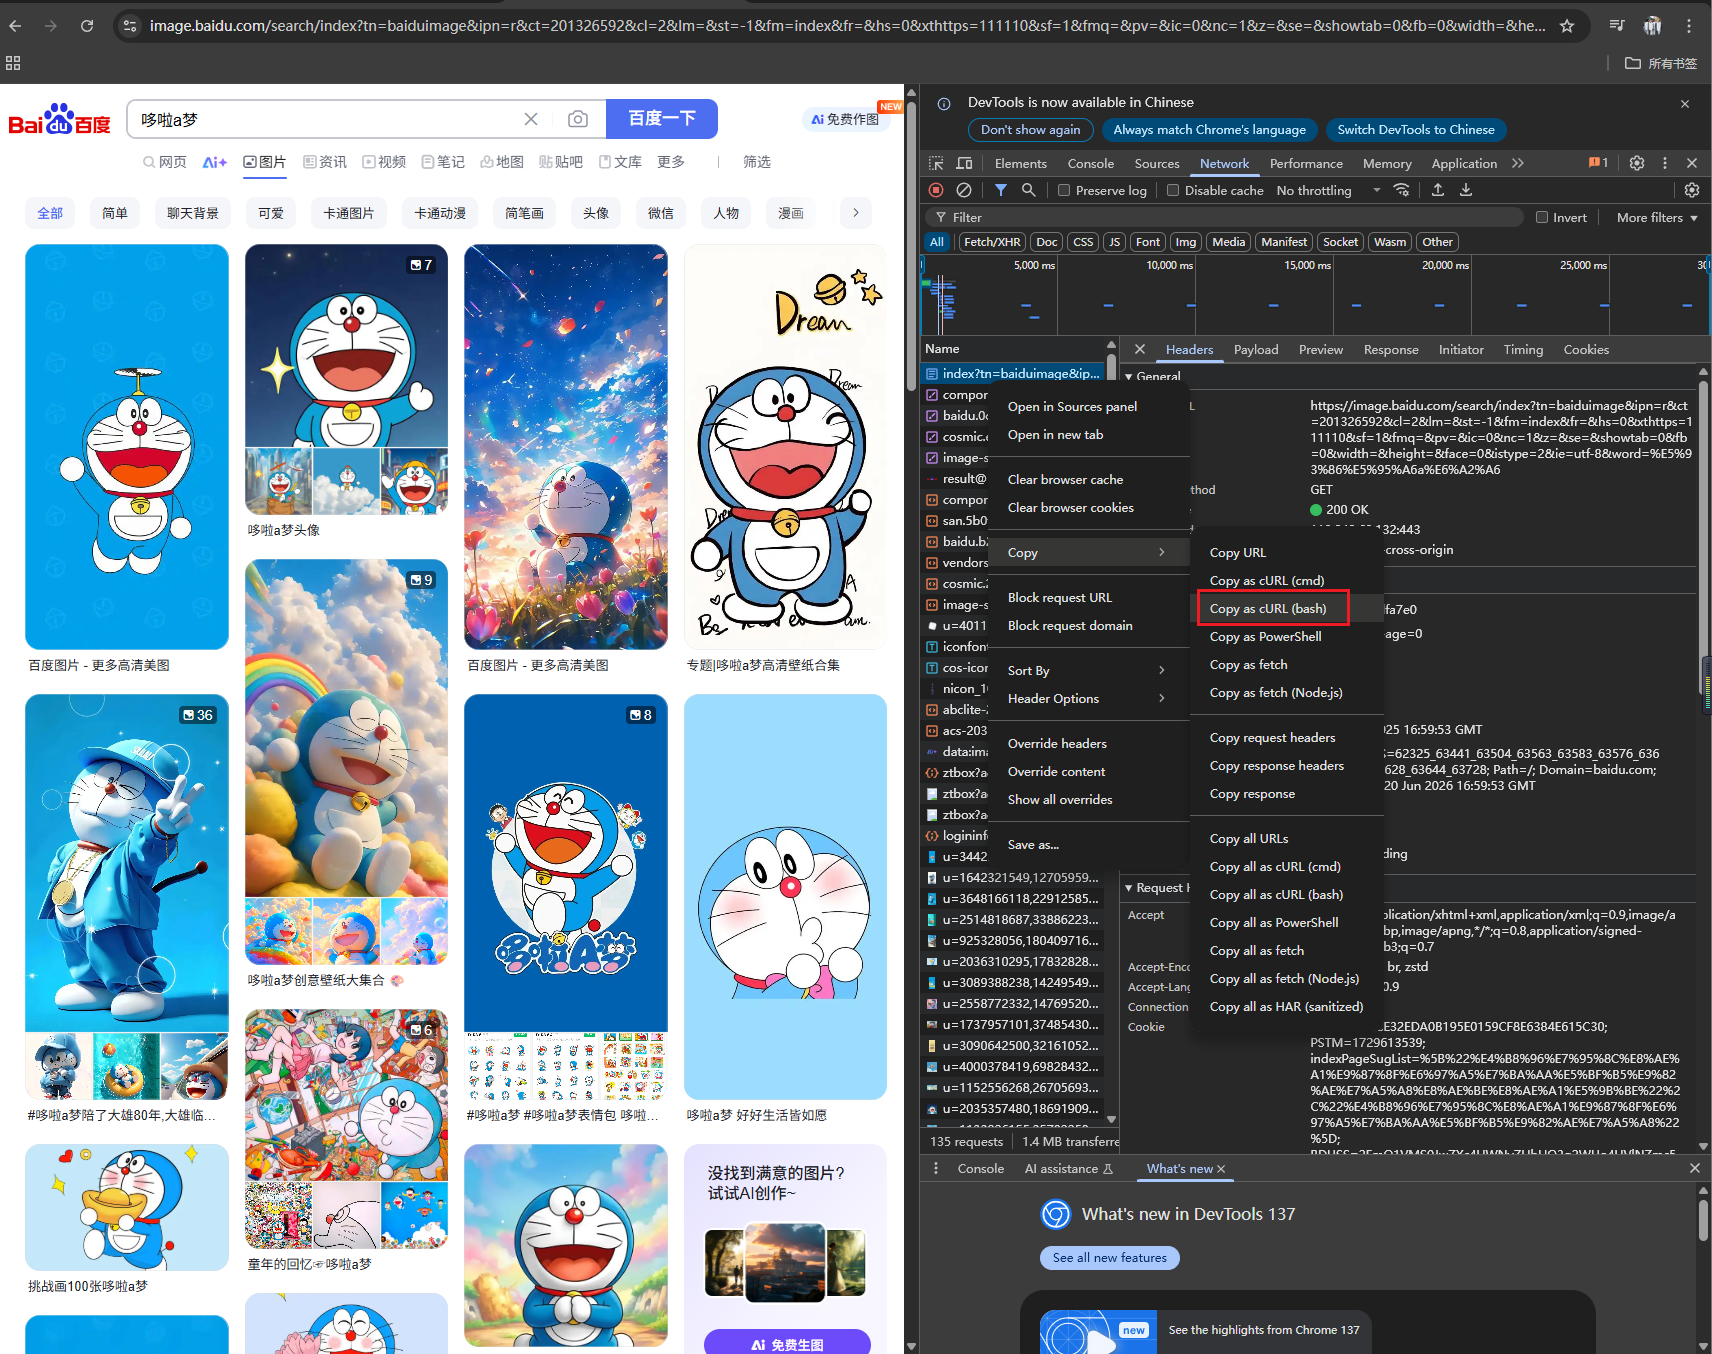Show more DevTools tabs chevron
Screen dimensions: 1712x1354
(1518, 163)
